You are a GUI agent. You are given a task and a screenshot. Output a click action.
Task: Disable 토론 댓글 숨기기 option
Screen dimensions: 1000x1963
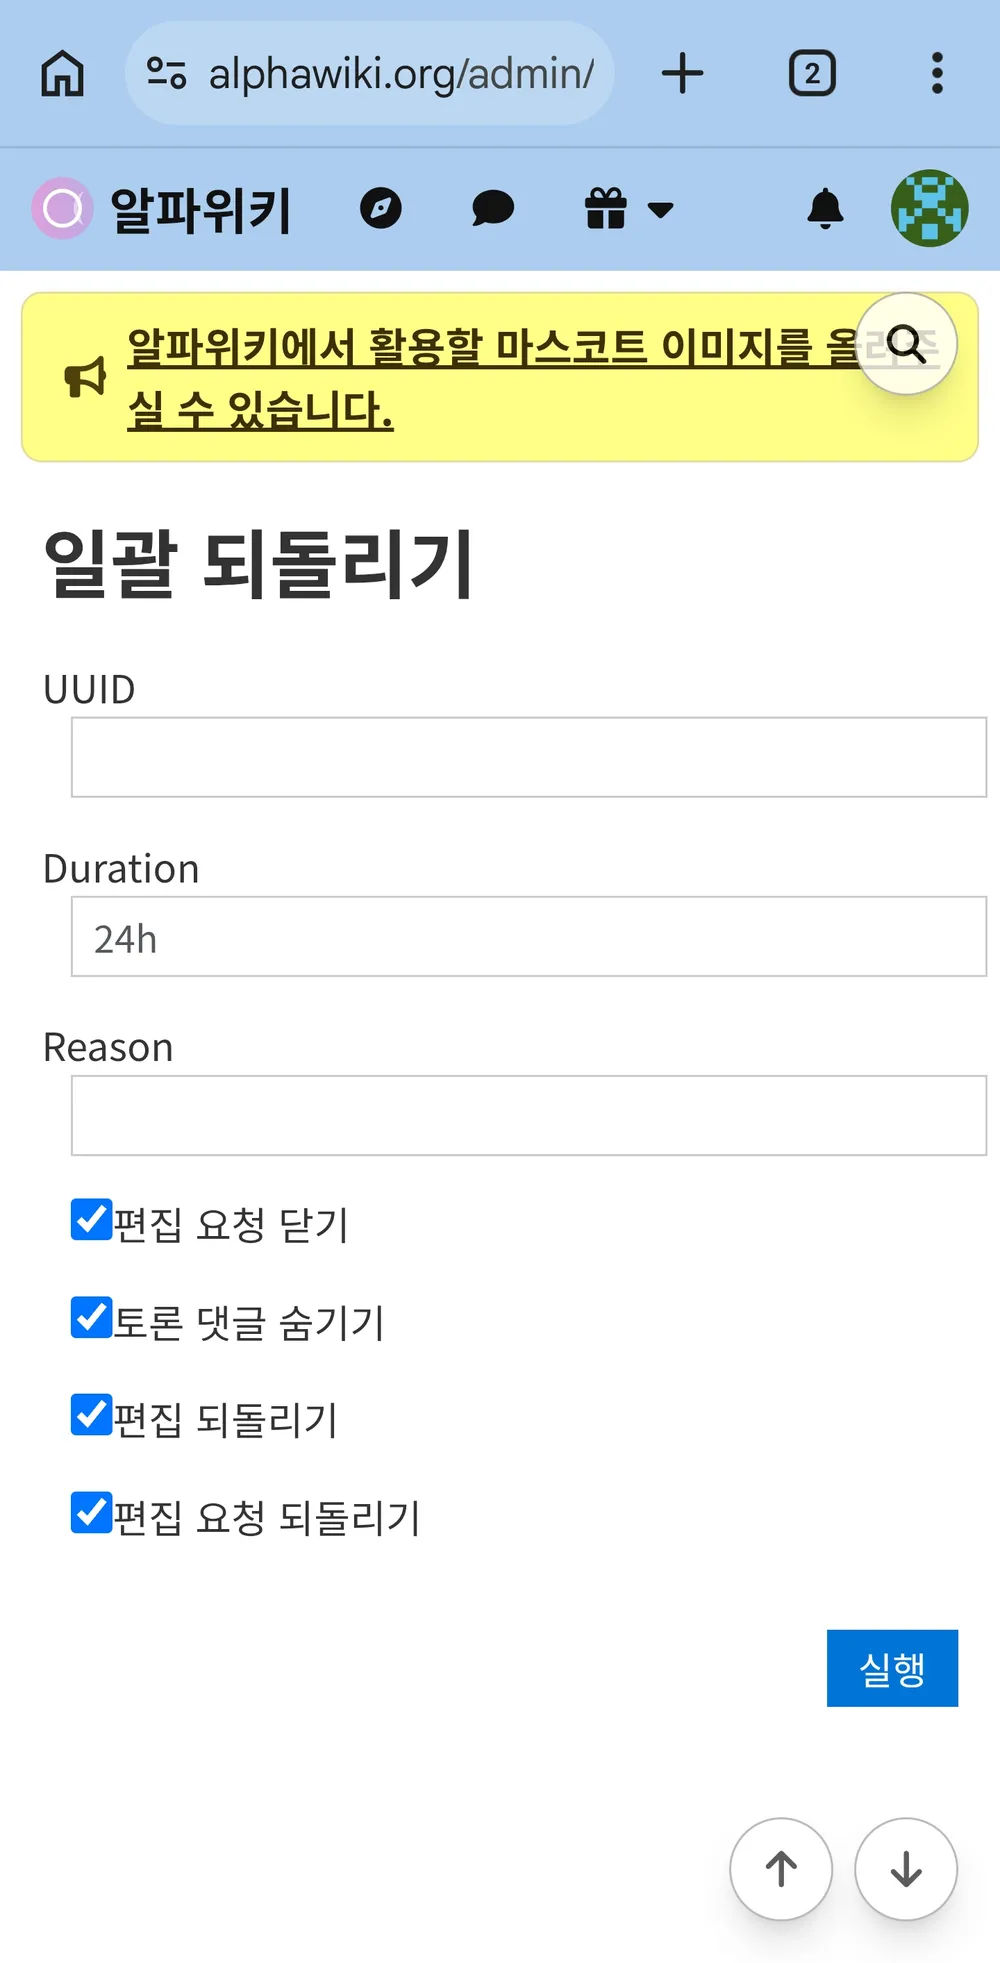(x=90, y=1318)
